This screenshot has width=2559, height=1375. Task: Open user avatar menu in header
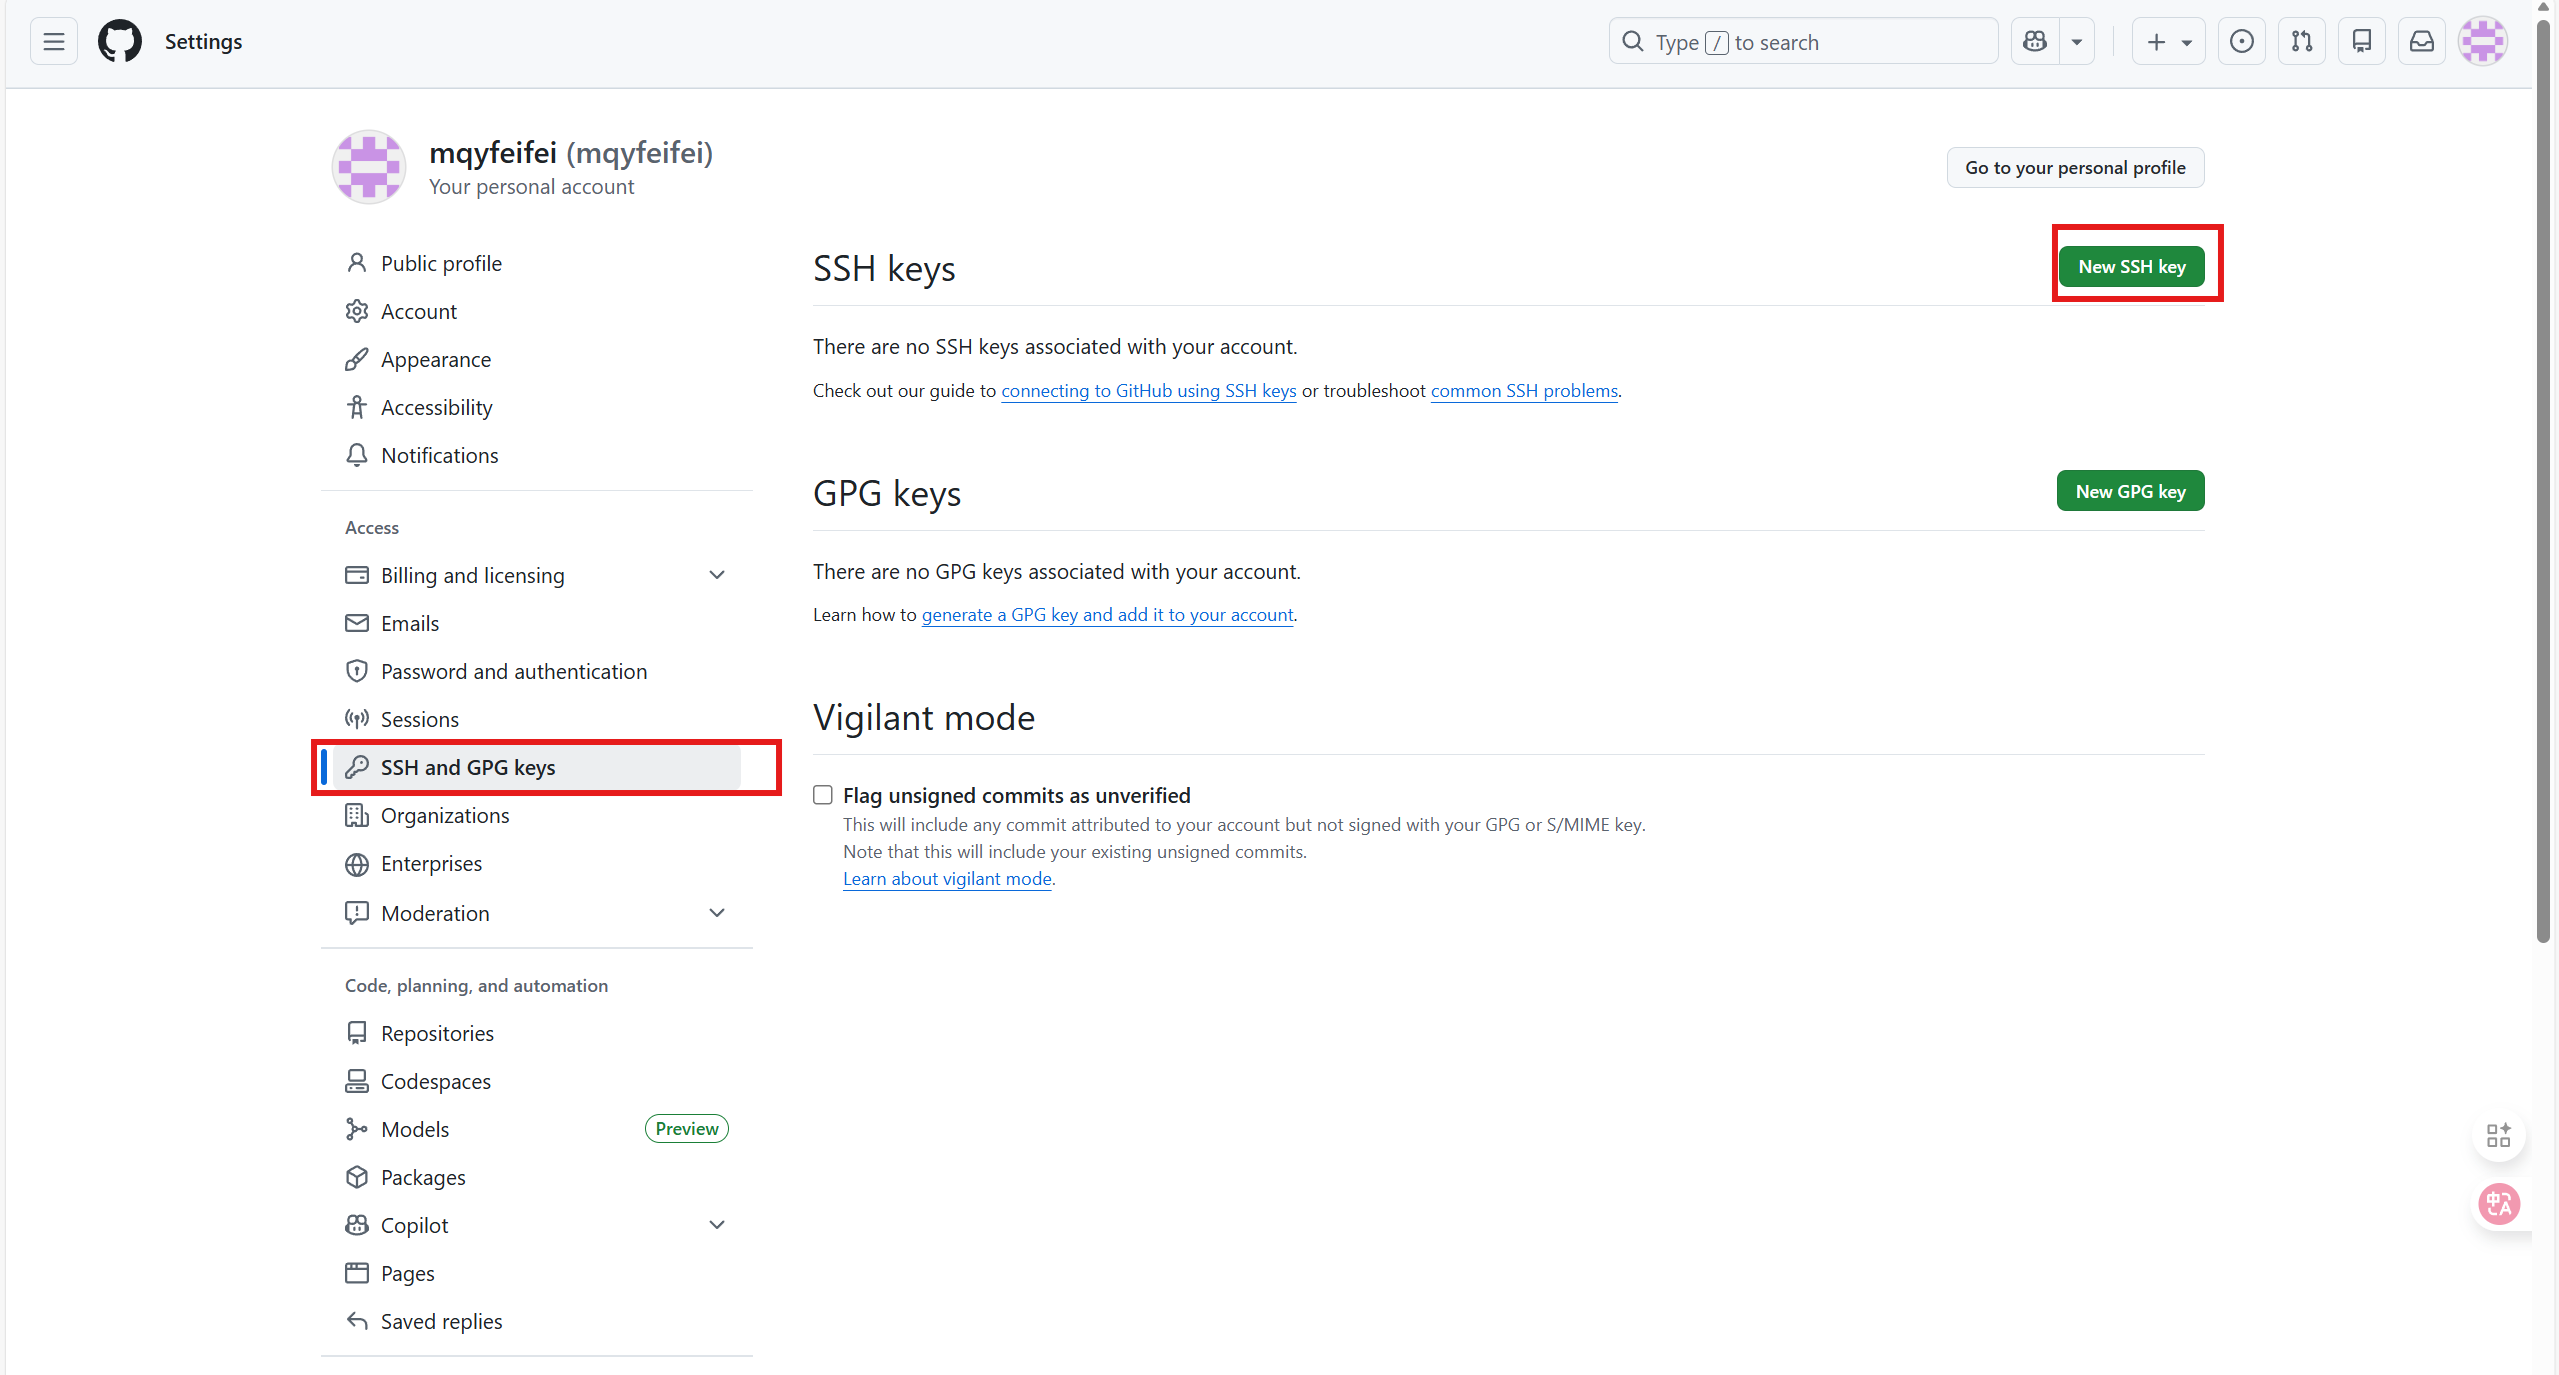coord(2483,42)
